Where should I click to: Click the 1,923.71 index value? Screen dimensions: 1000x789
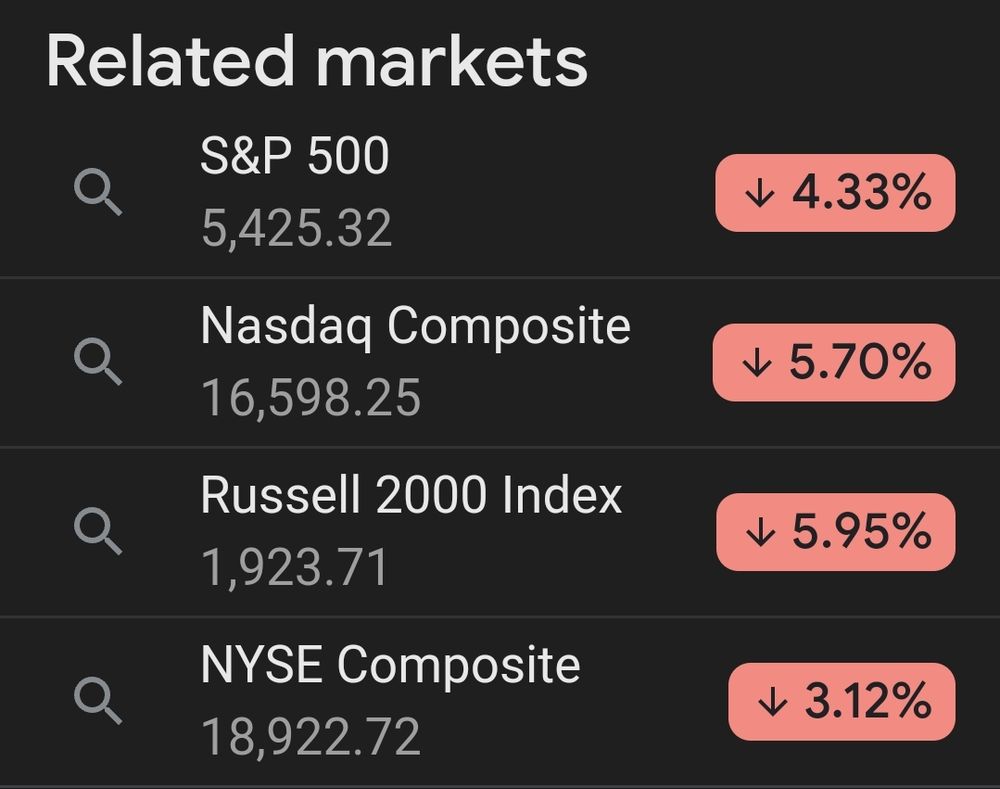tap(294, 568)
